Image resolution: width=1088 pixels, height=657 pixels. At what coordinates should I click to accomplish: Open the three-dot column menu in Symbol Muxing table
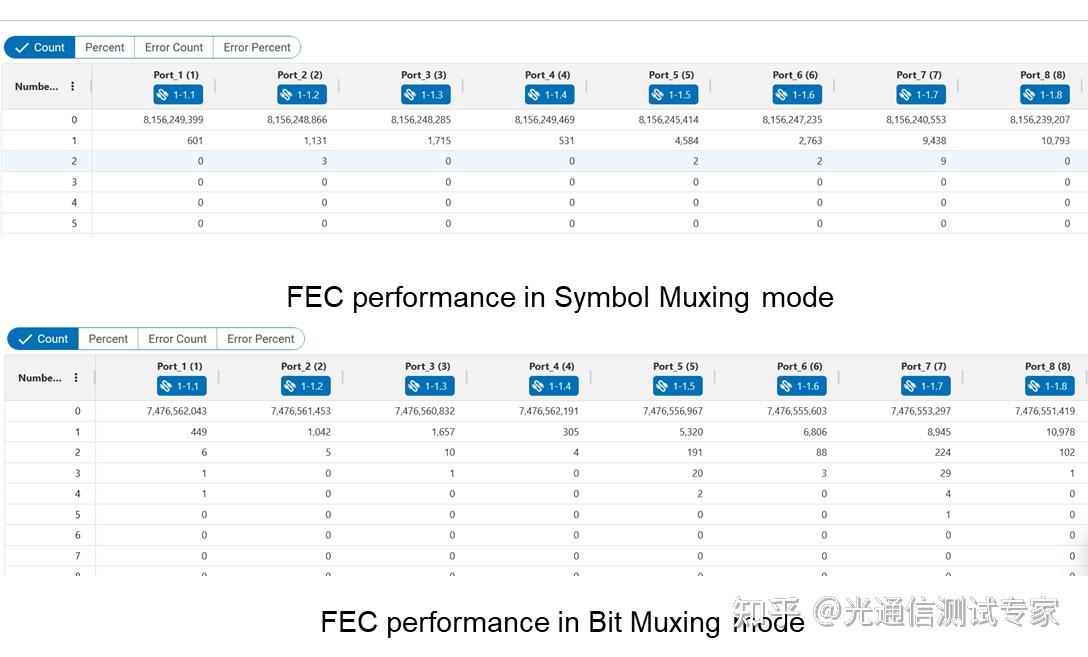pyautogui.click(x=72, y=87)
